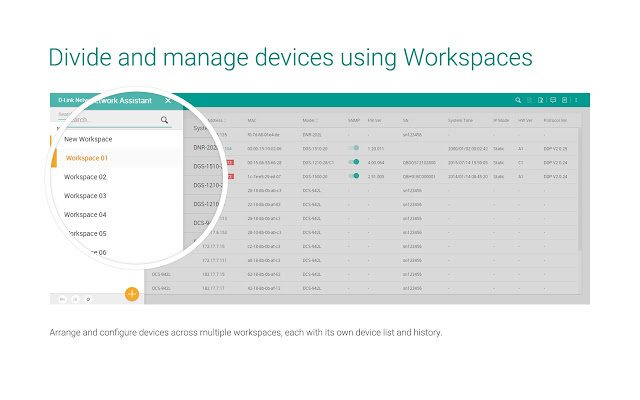
Task: Click the search icon in top toolbar
Action: 517,100
